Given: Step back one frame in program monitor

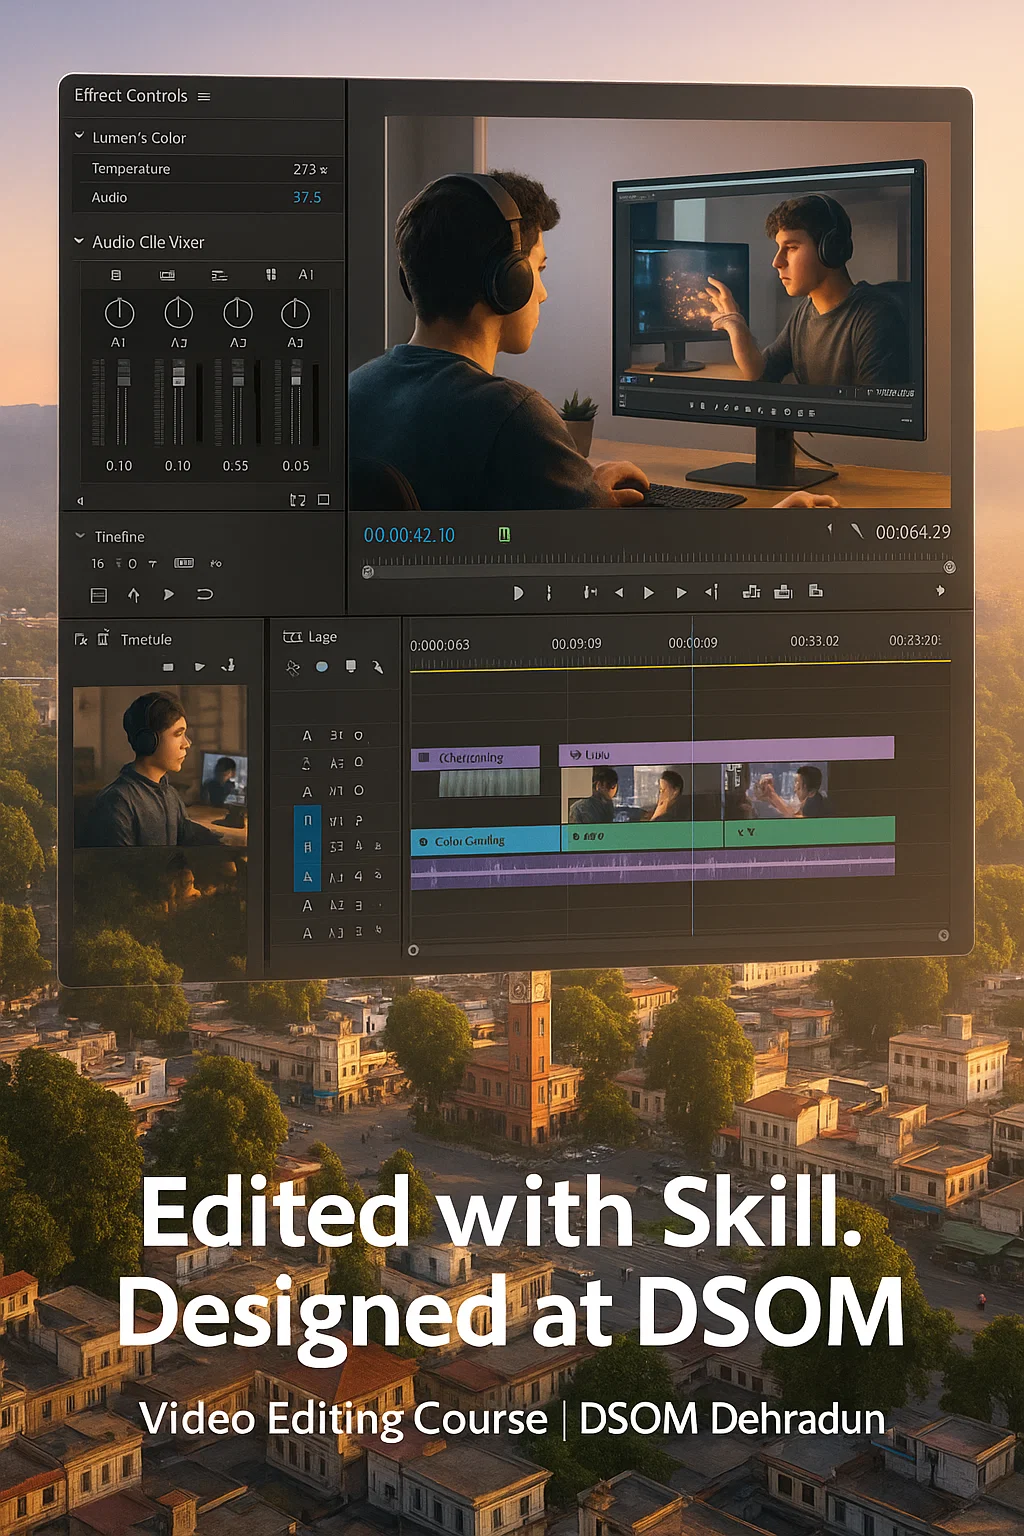Looking at the screenshot, I should pos(619,593).
